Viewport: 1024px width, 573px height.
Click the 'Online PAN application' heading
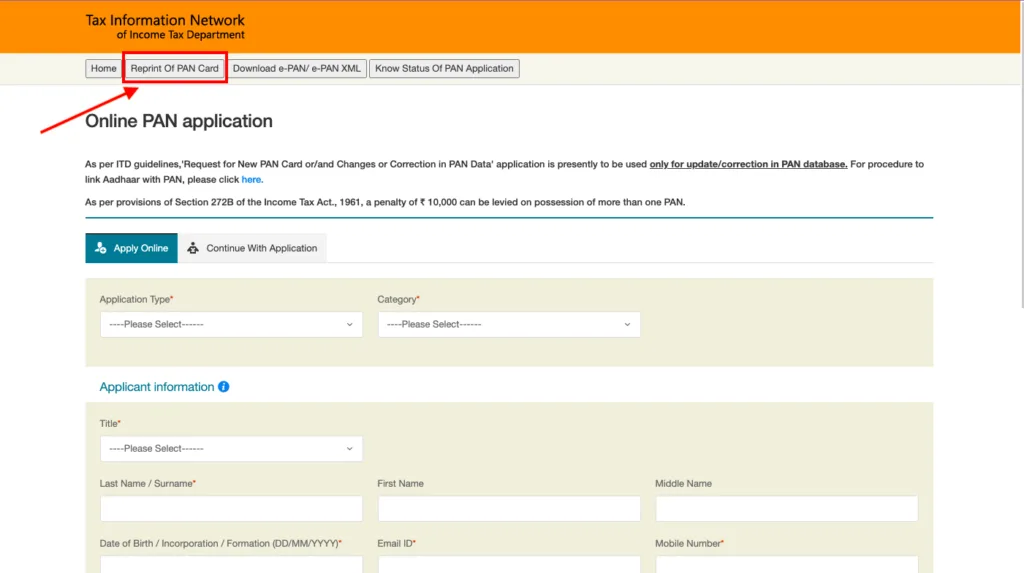click(x=179, y=122)
